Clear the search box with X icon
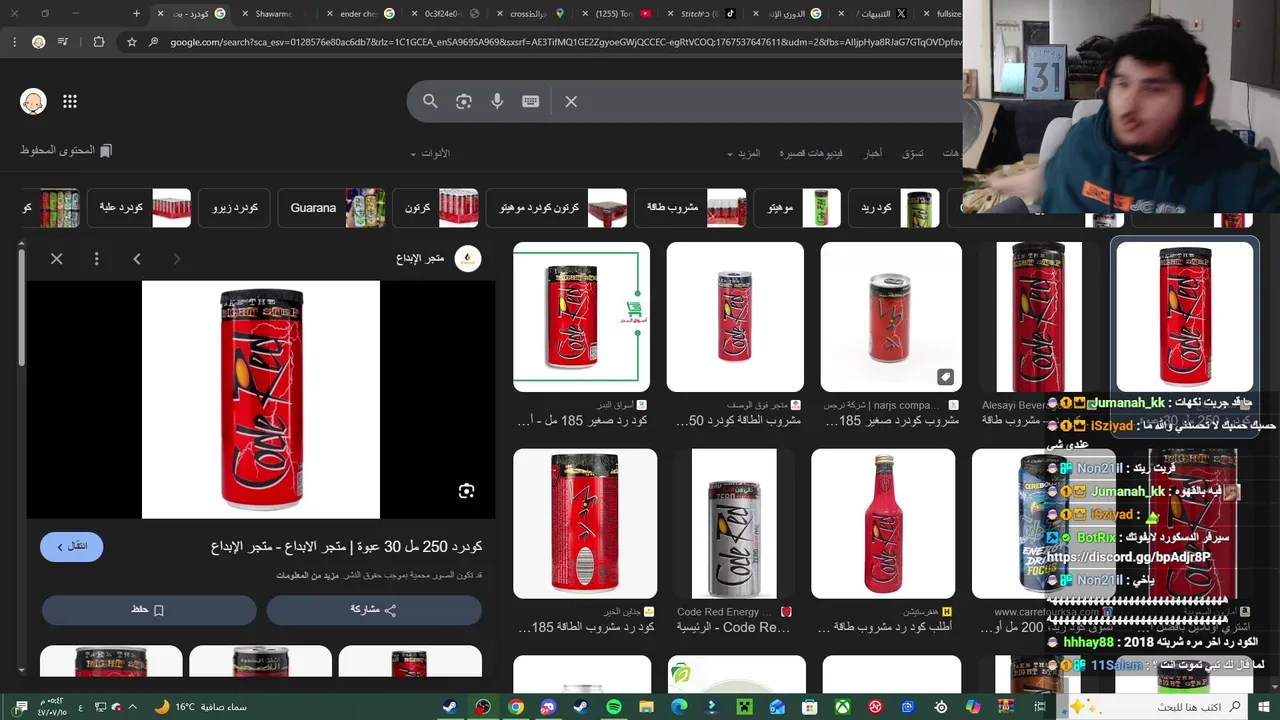The image size is (1280, 720). (571, 101)
